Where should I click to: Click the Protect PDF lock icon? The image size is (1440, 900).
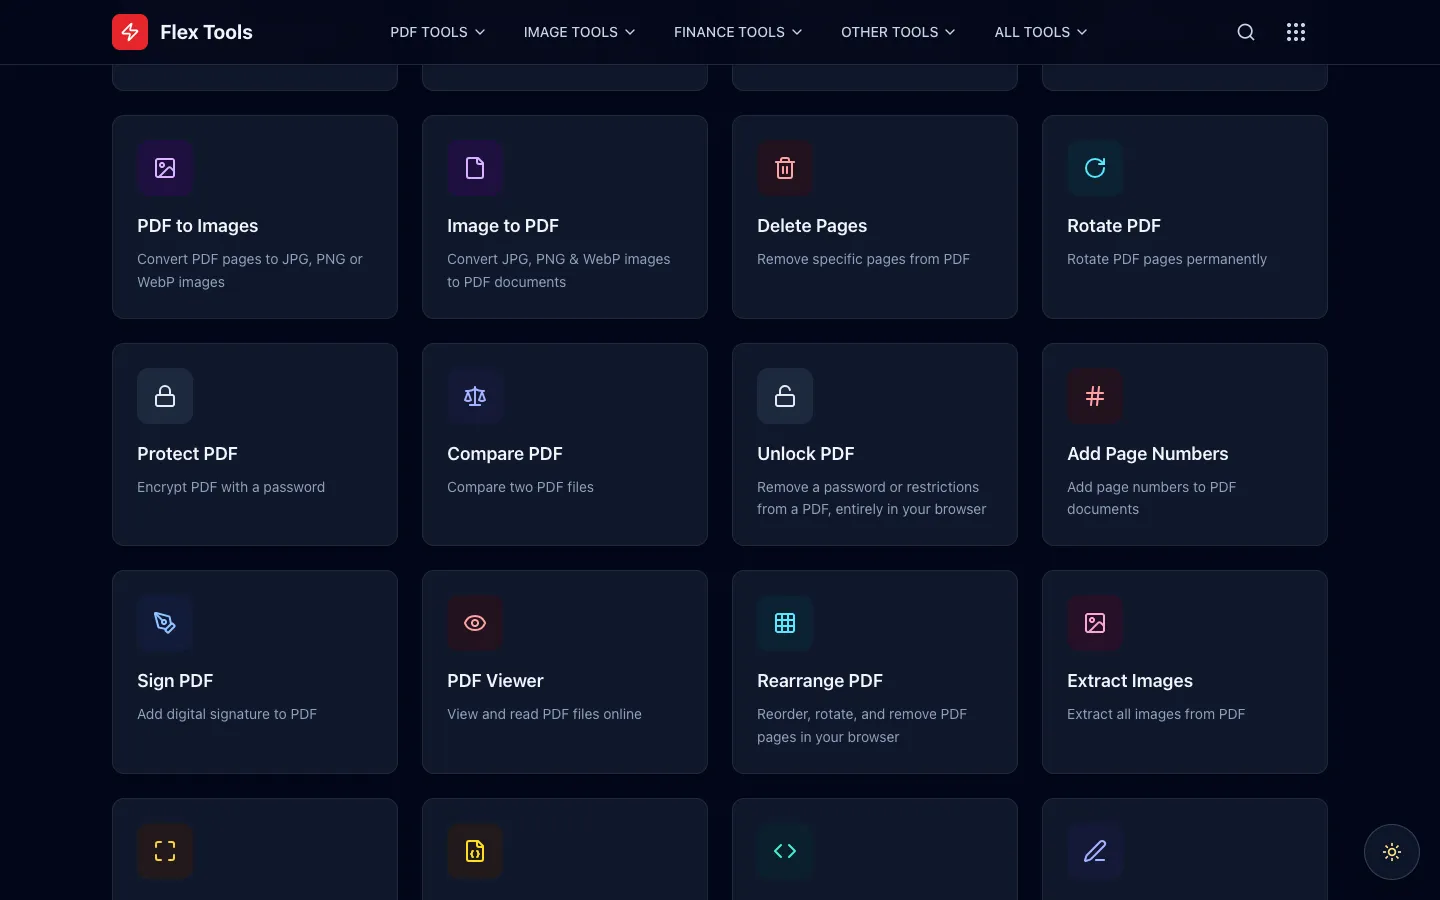[165, 396]
